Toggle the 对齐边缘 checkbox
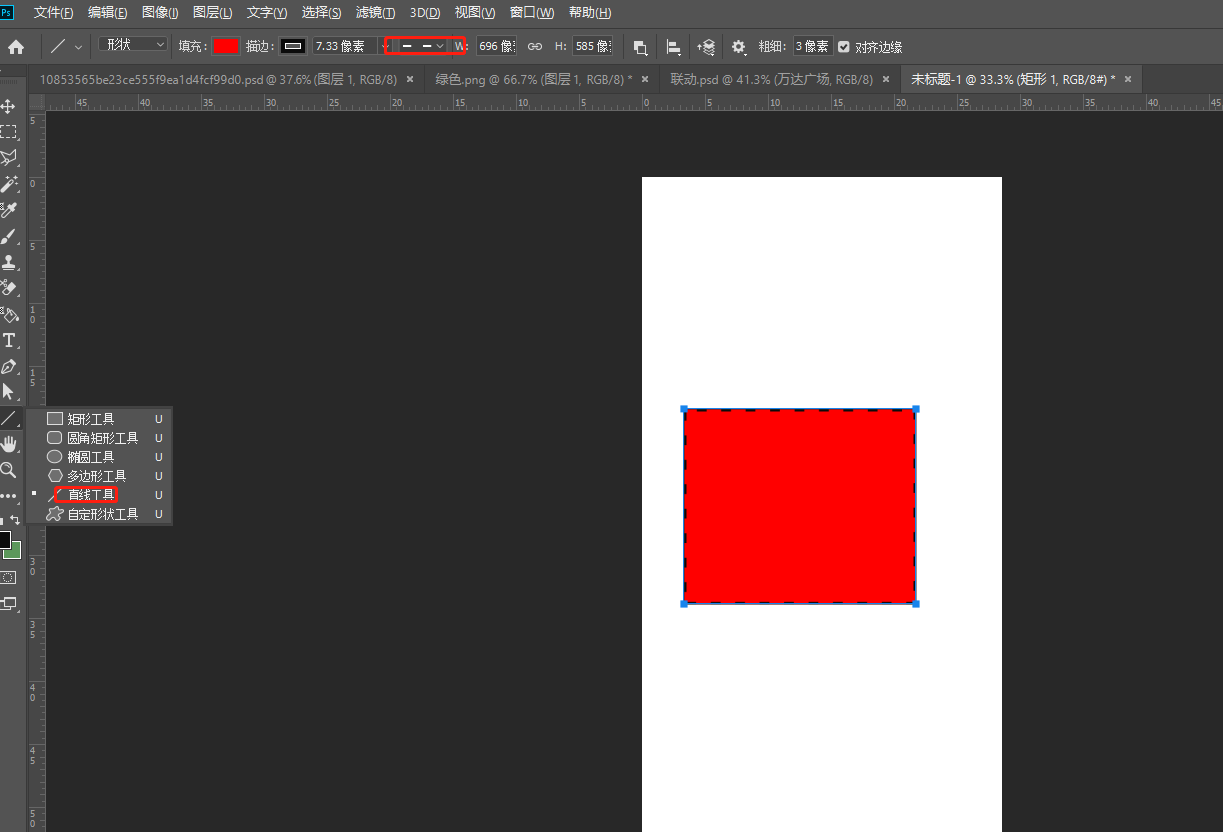The width and height of the screenshot is (1223, 832). click(x=844, y=47)
